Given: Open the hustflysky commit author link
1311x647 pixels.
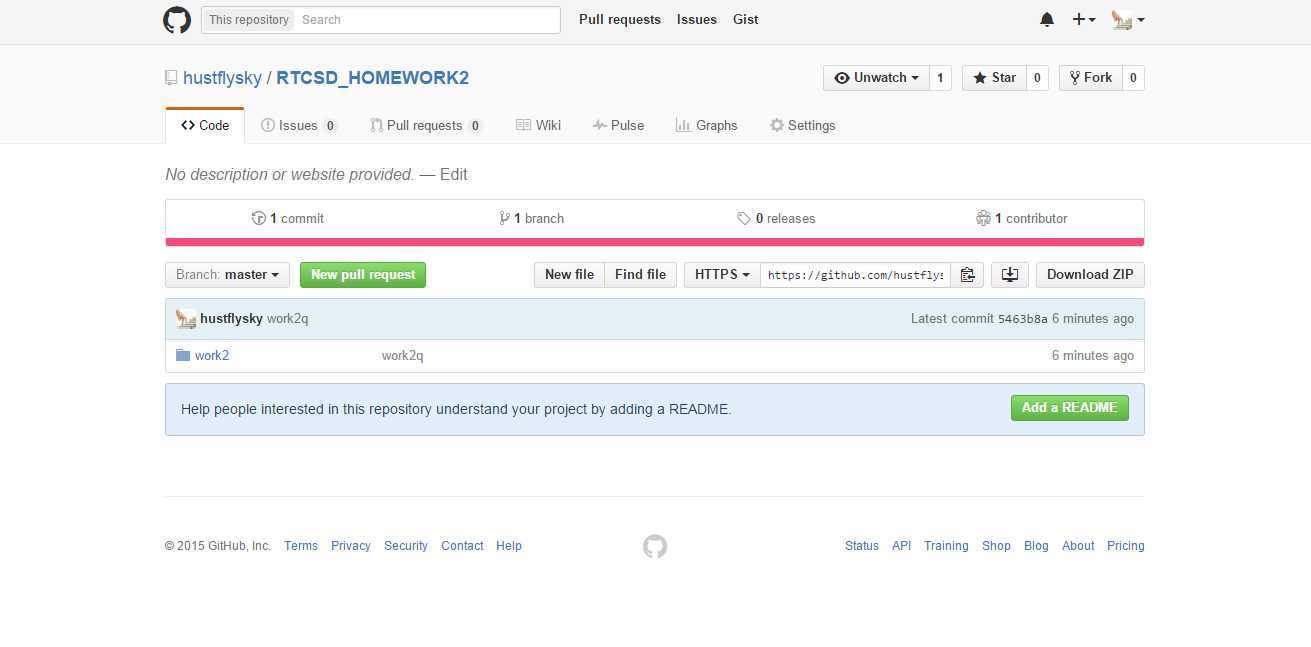Looking at the screenshot, I should [x=231, y=319].
